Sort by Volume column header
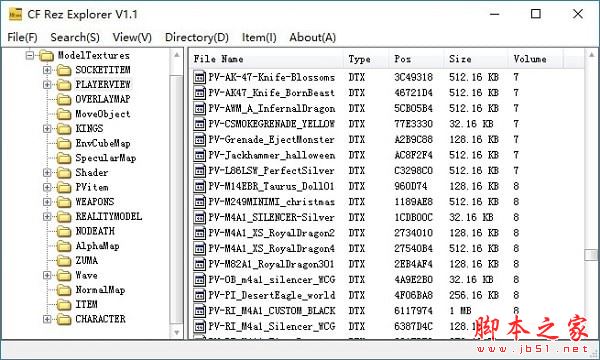Image resolution: width=600 pixels, height=360 pixels. pyautogui.click(x=536, y=59)
